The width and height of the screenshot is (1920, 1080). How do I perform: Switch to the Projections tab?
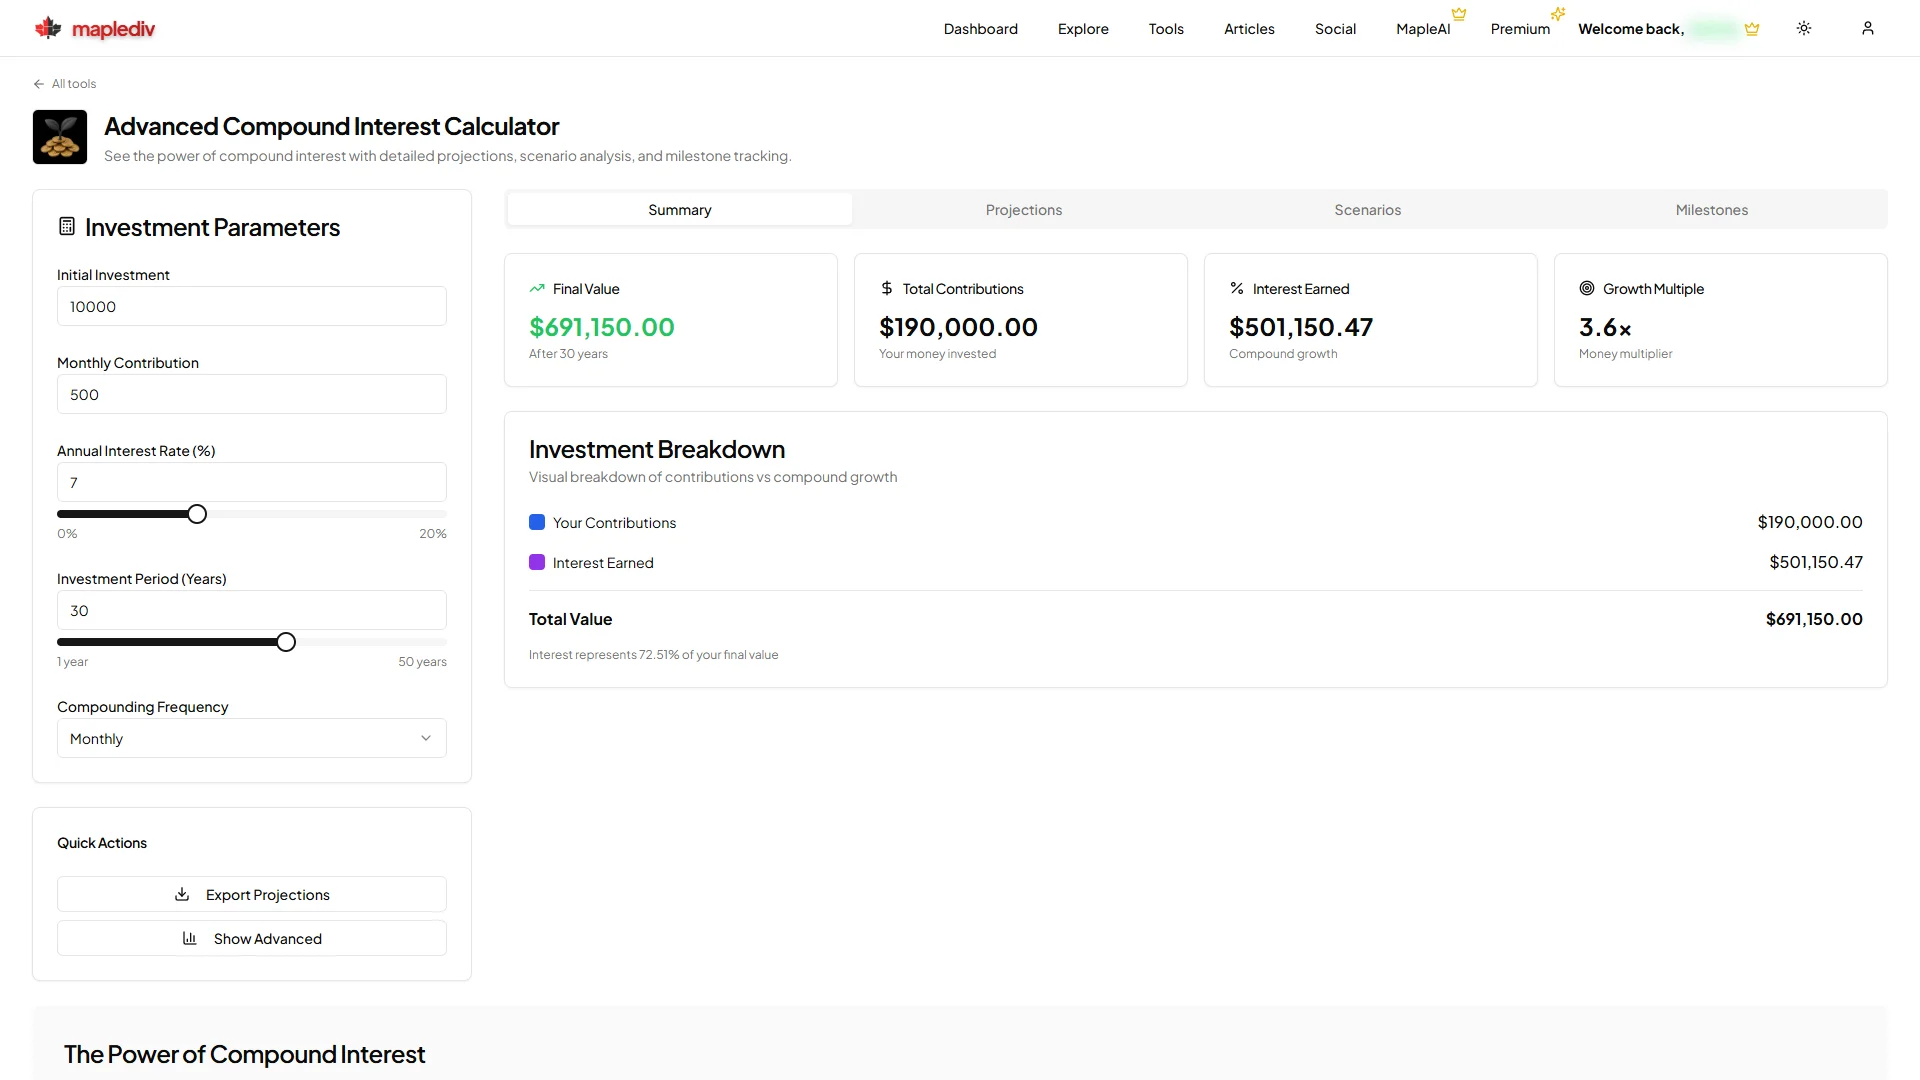point(1024,210)
